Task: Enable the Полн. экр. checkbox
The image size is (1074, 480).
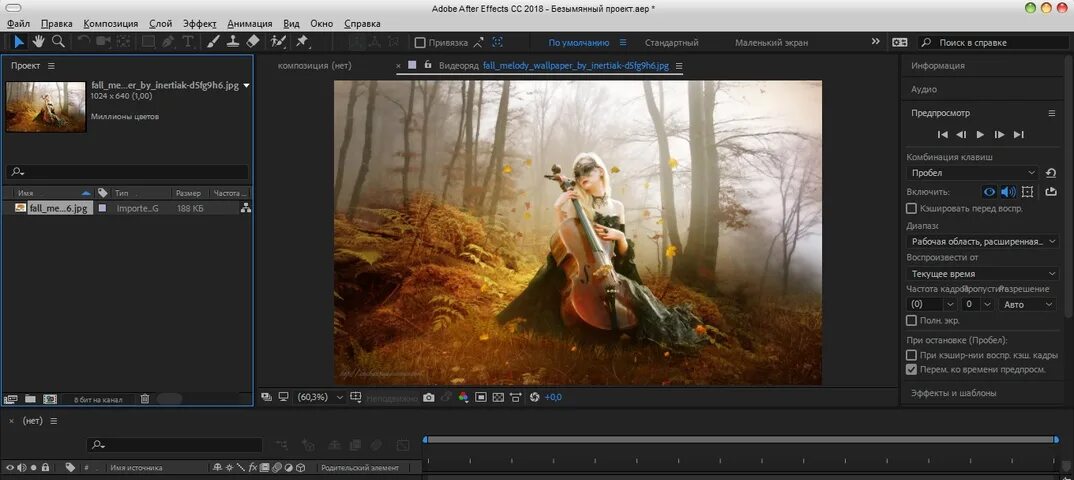Action: coord(911,320)
